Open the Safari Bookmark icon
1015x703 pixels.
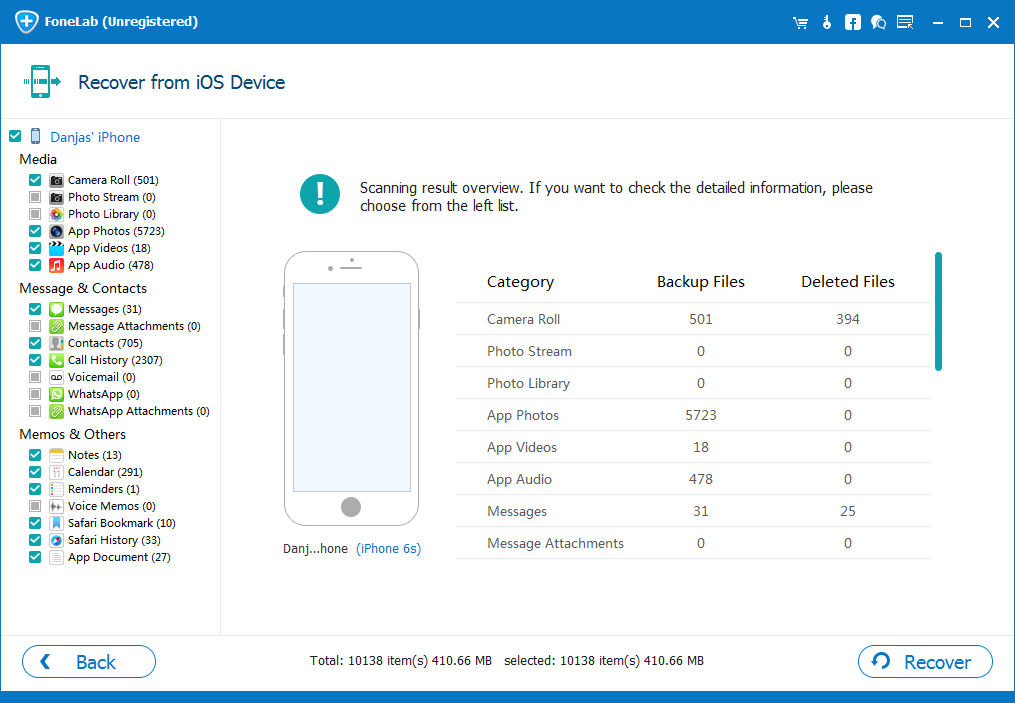(55, 523)
